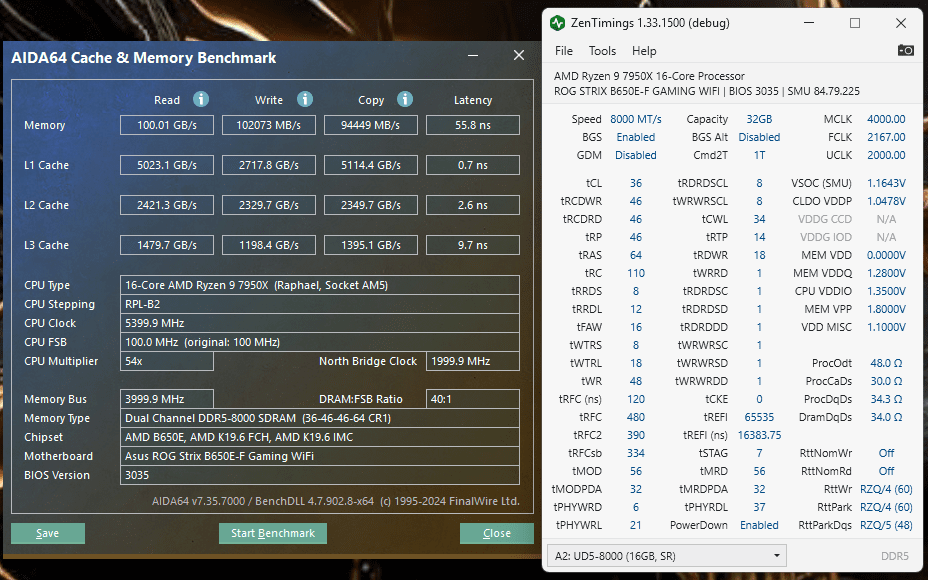Click the CPU Stepping RPL-B2 field

(320, 304)
